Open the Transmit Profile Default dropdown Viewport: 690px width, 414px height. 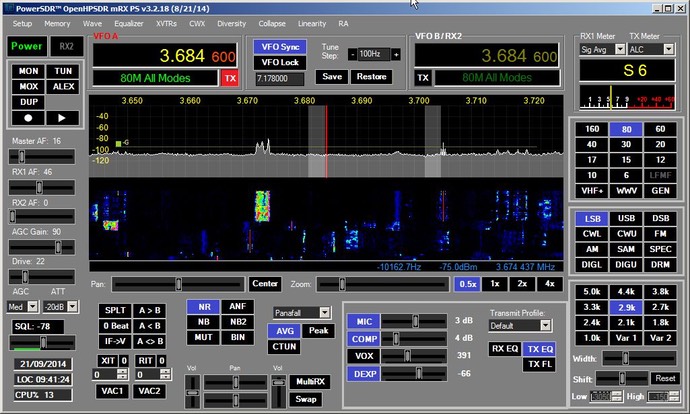pos(545,326)
